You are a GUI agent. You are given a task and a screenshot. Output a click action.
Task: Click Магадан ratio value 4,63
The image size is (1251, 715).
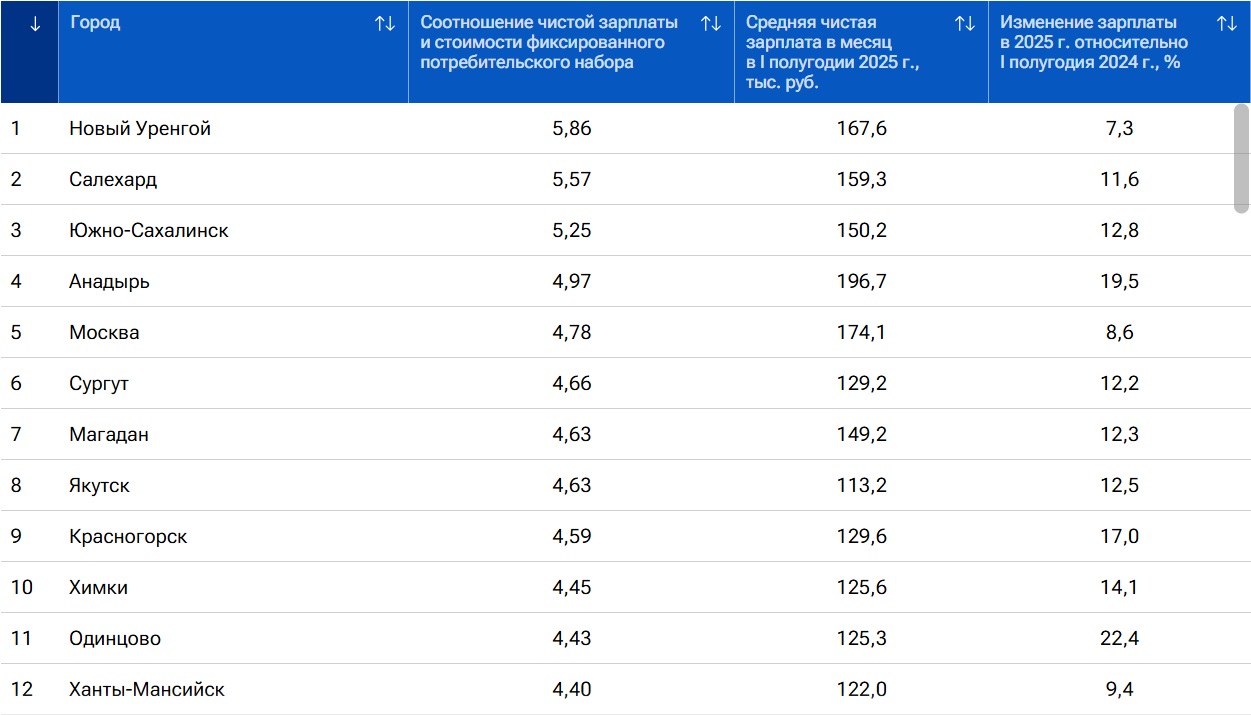pos(571,435)
